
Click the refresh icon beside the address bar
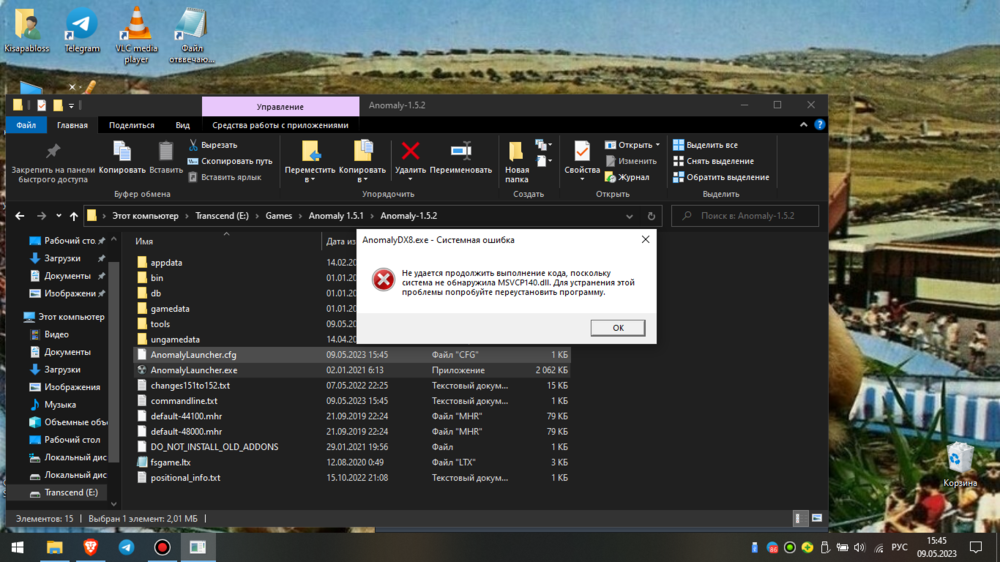point(652,216)
